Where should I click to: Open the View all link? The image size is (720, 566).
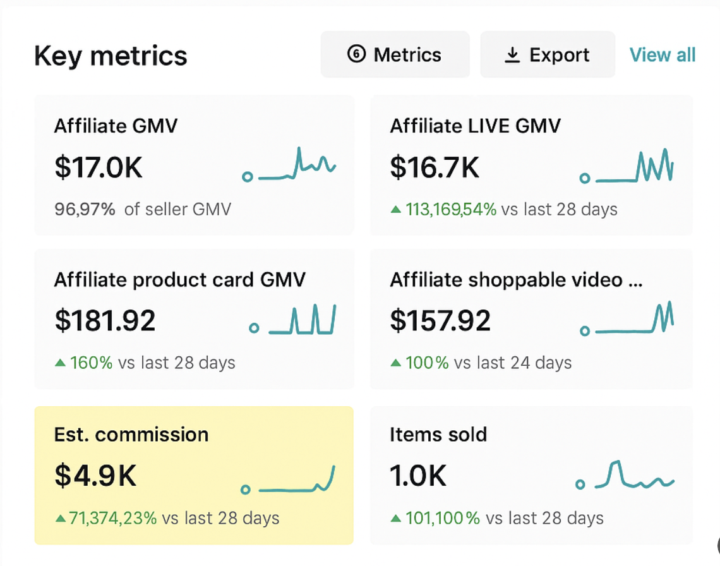click(x=662, y=55)
